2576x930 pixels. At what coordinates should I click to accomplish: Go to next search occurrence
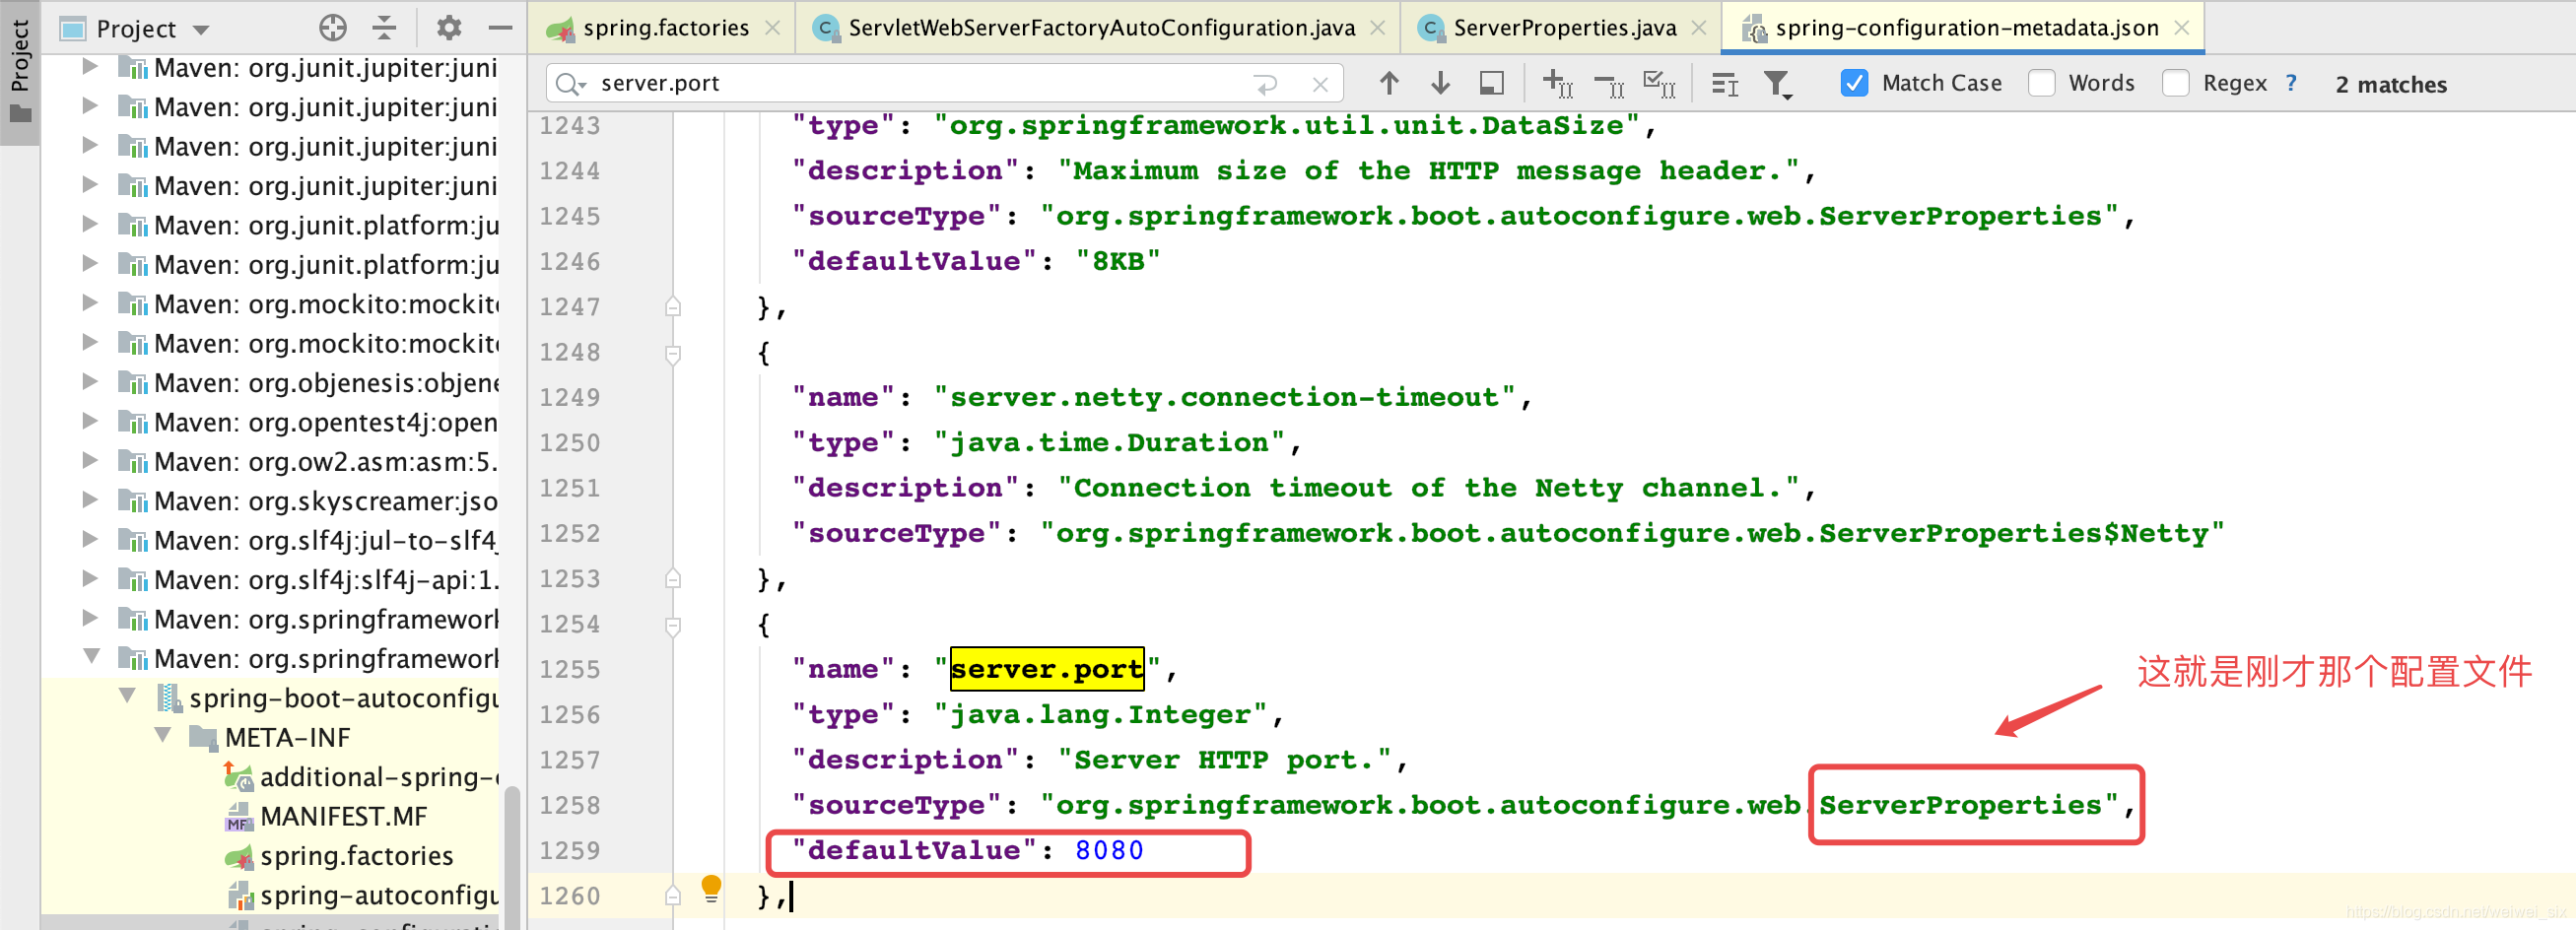(x=1440, y=84)
